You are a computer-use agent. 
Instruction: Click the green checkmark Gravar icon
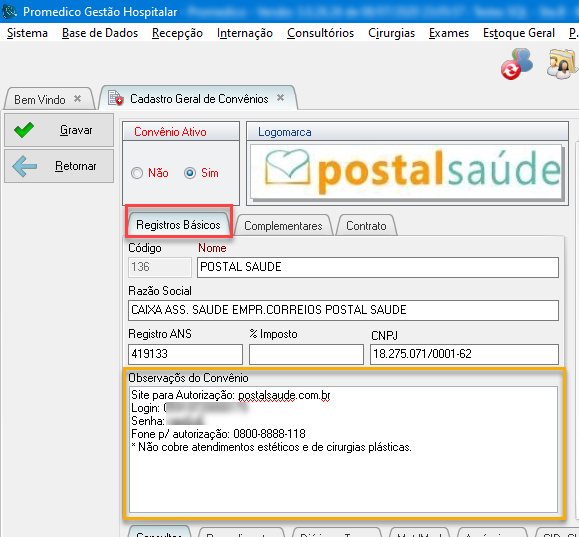click(x=24, y=130)
